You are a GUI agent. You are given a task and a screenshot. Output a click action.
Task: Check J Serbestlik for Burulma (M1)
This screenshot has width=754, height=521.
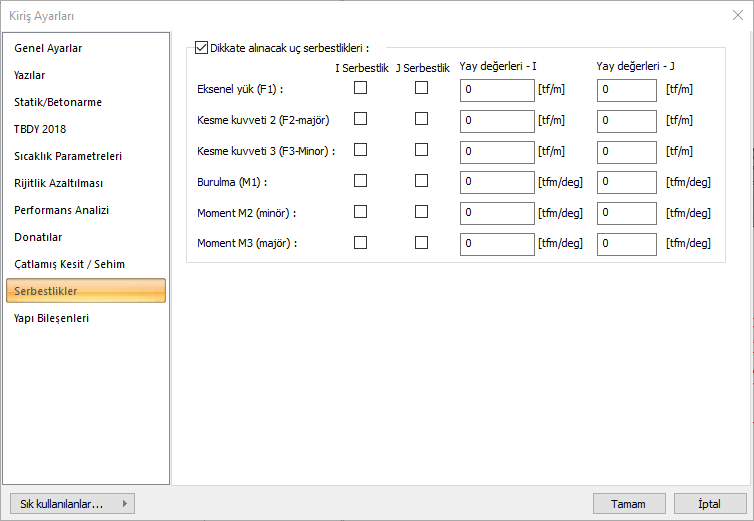tap(422, 181)
